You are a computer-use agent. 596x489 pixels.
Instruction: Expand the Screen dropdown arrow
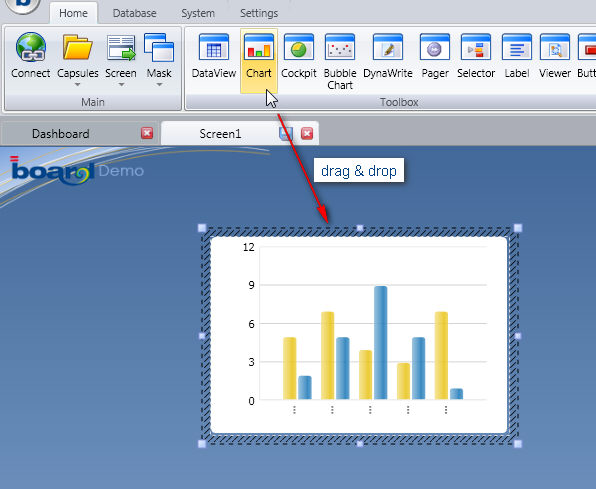click(x=121, y=84)
